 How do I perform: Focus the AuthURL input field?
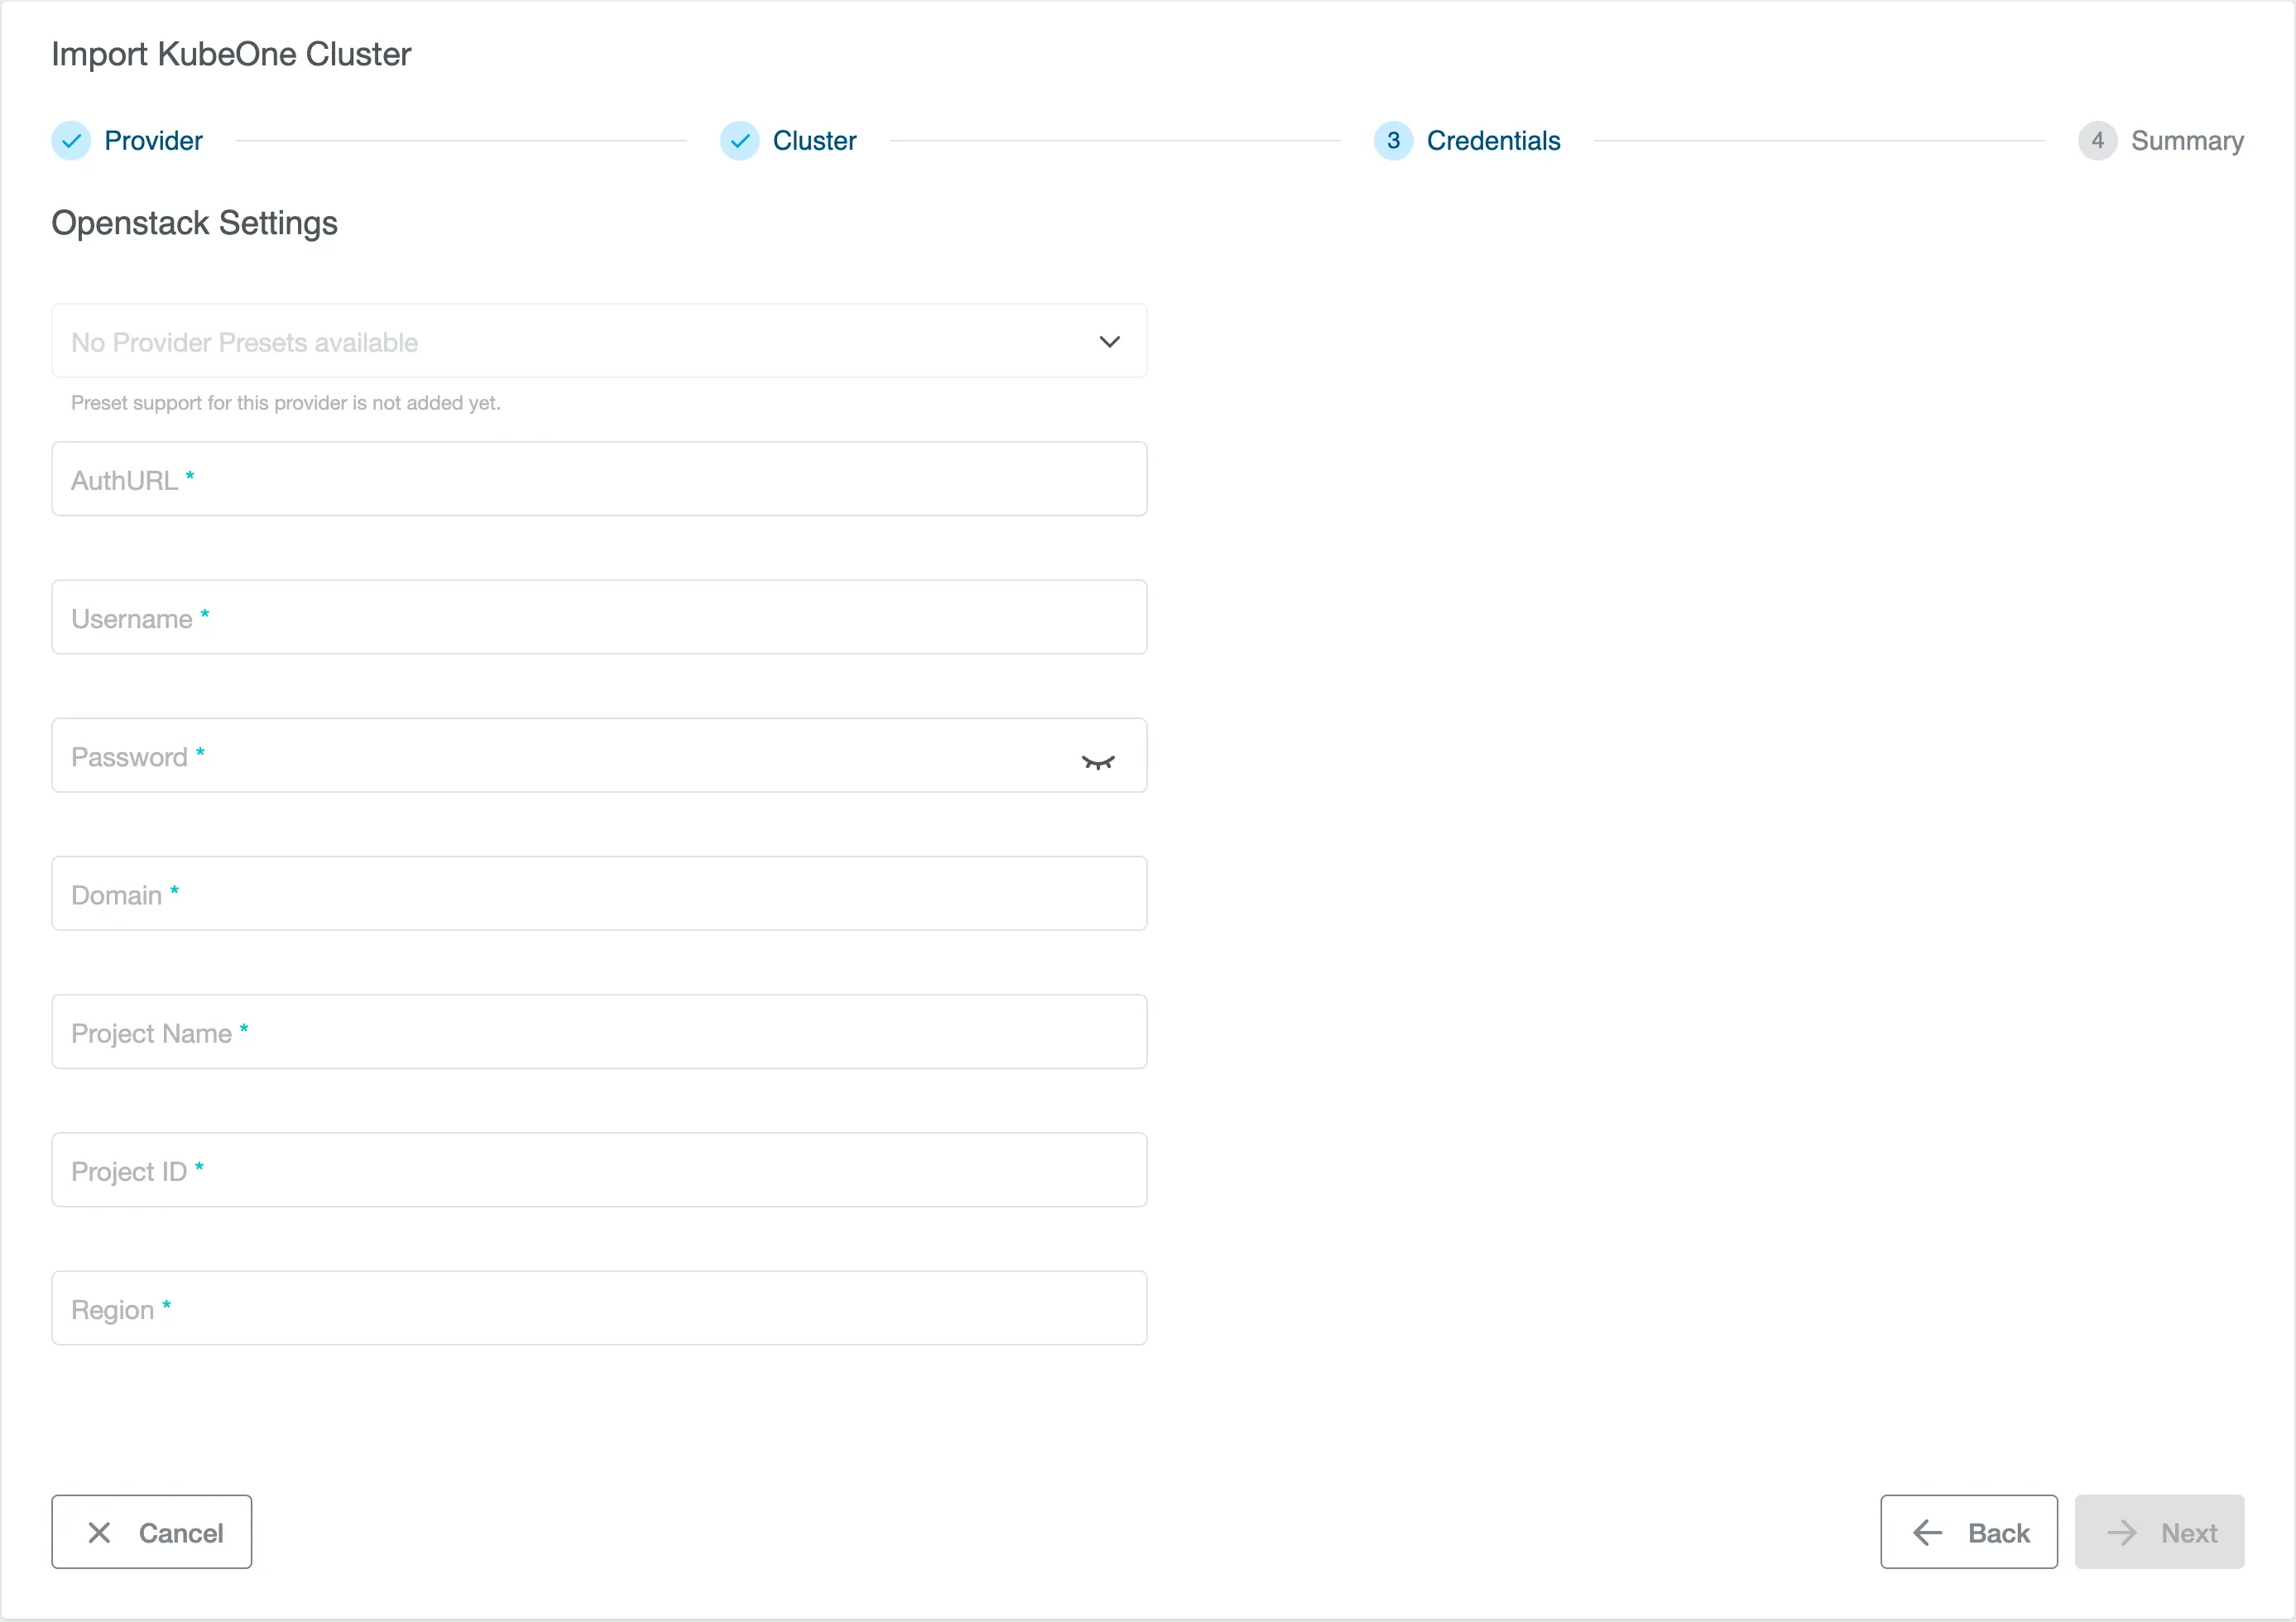(x=599, y=479)
